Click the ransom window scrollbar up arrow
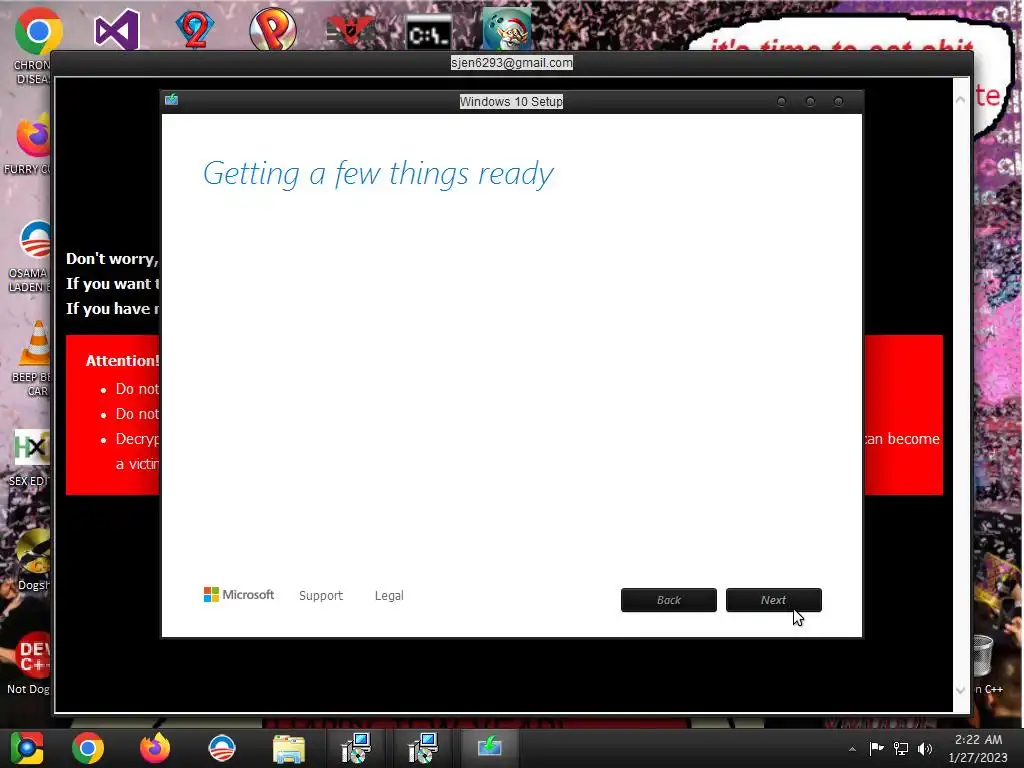 [961, 99]
